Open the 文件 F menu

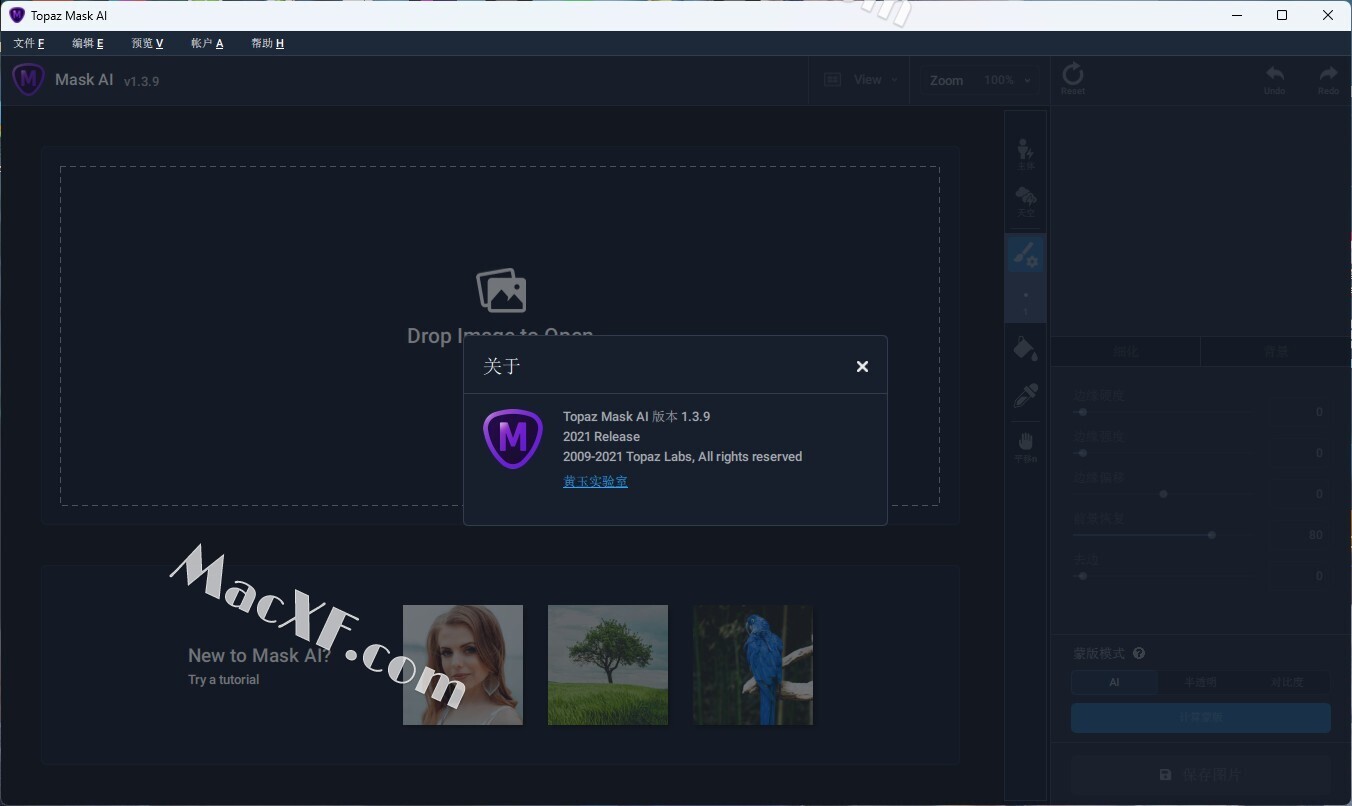(29, 43)
